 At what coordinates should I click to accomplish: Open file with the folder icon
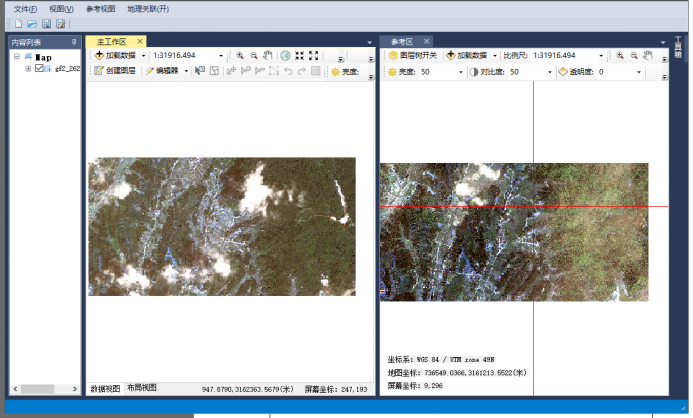(33, 23)
